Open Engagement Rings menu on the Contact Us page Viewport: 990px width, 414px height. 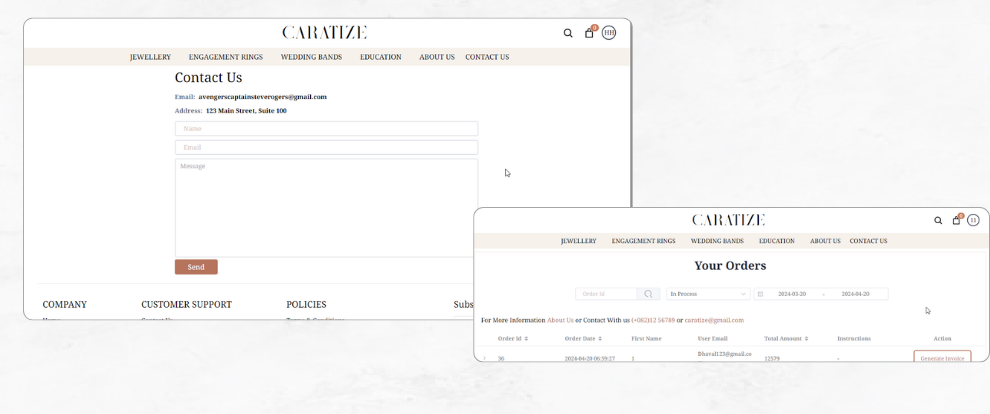(x=225, y=57)
